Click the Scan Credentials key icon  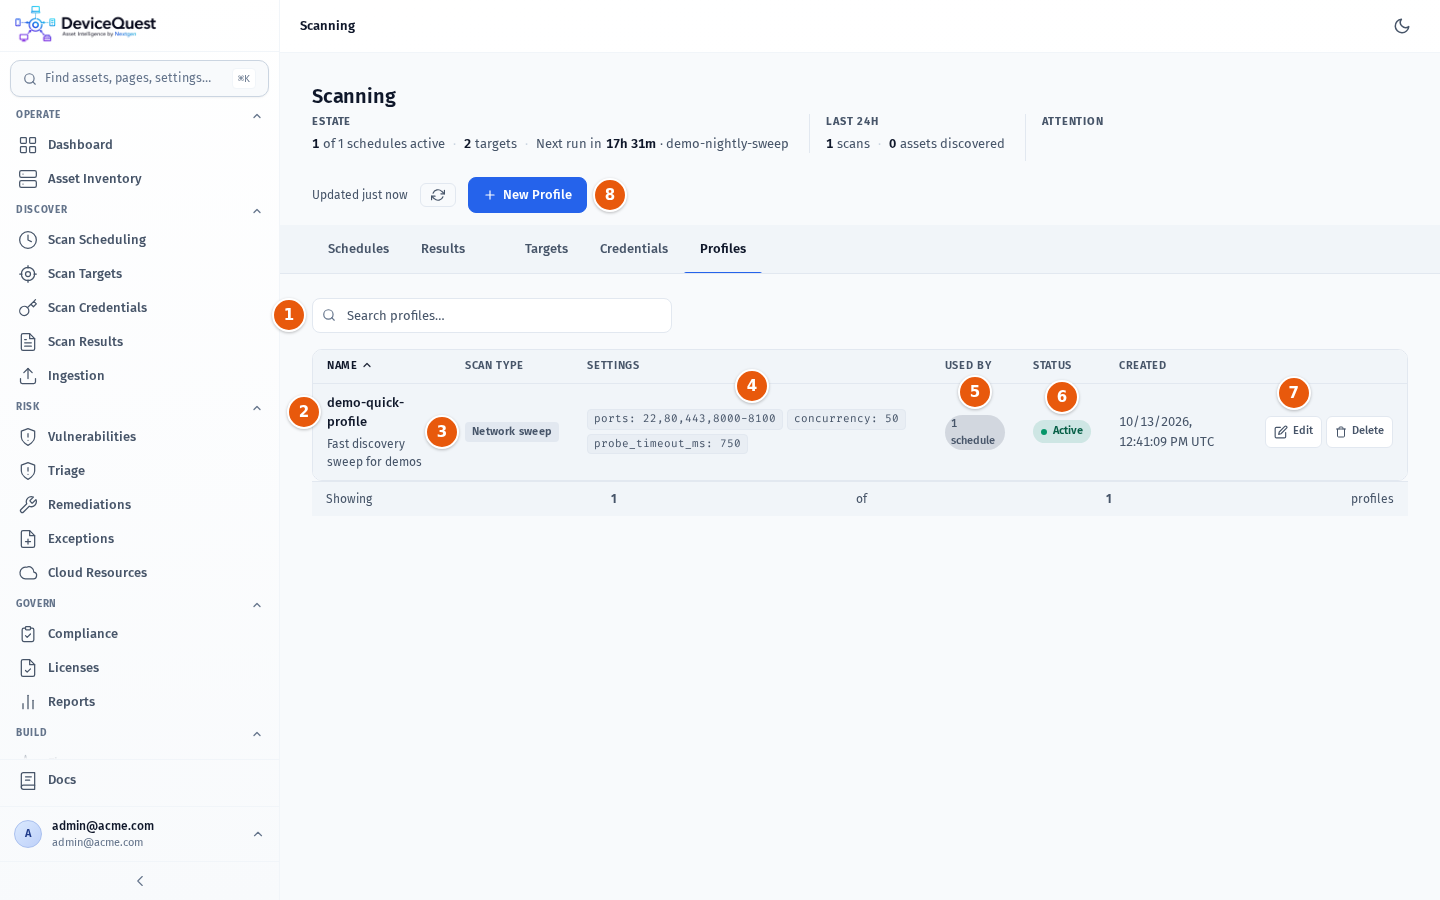[28, 308]
